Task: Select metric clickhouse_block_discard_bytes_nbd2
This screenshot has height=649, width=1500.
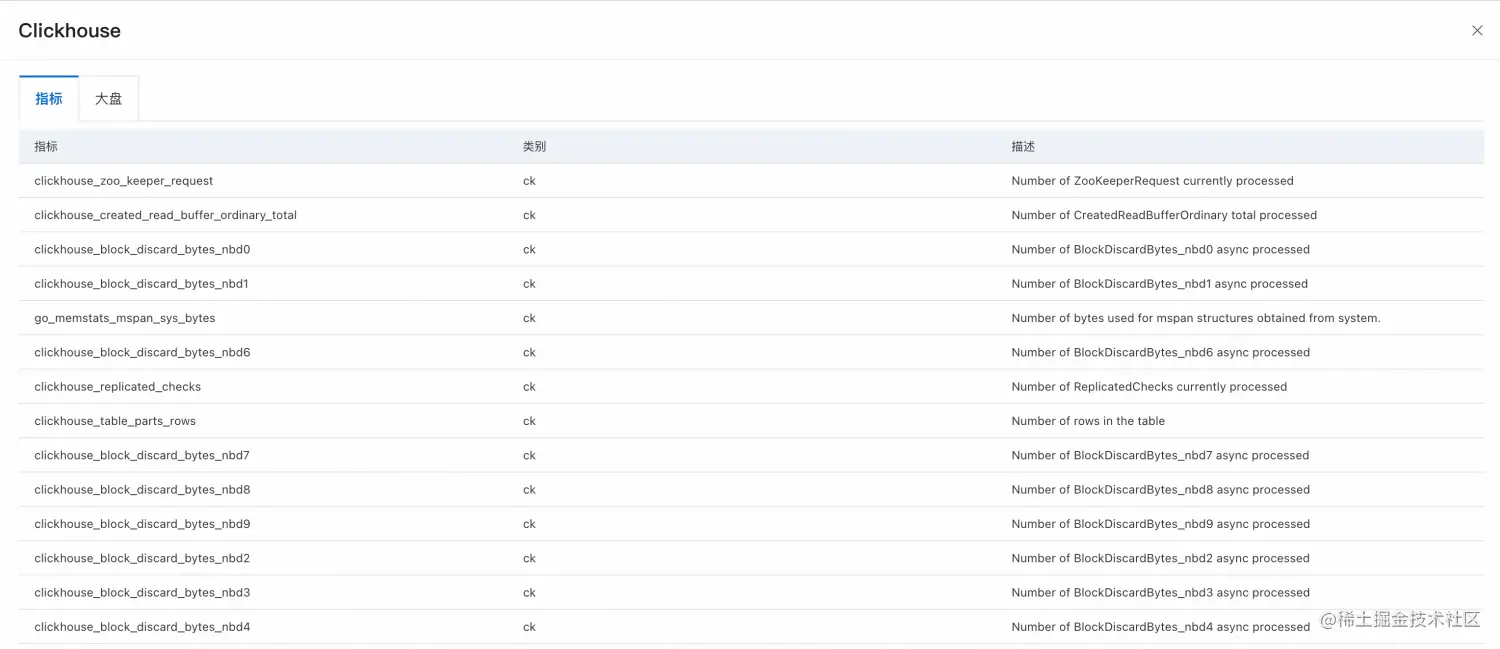Action: 142,558
